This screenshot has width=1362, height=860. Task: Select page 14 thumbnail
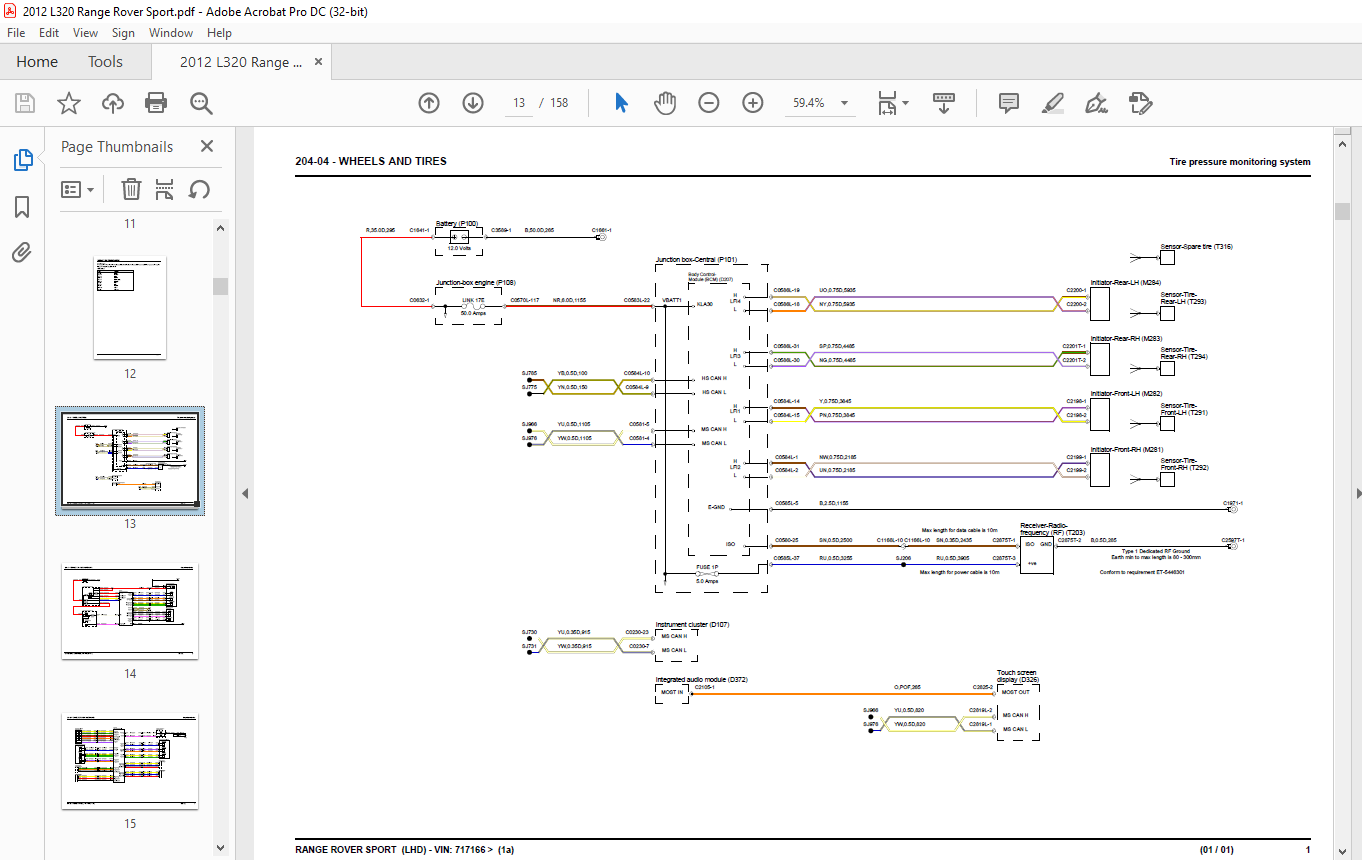130,611
